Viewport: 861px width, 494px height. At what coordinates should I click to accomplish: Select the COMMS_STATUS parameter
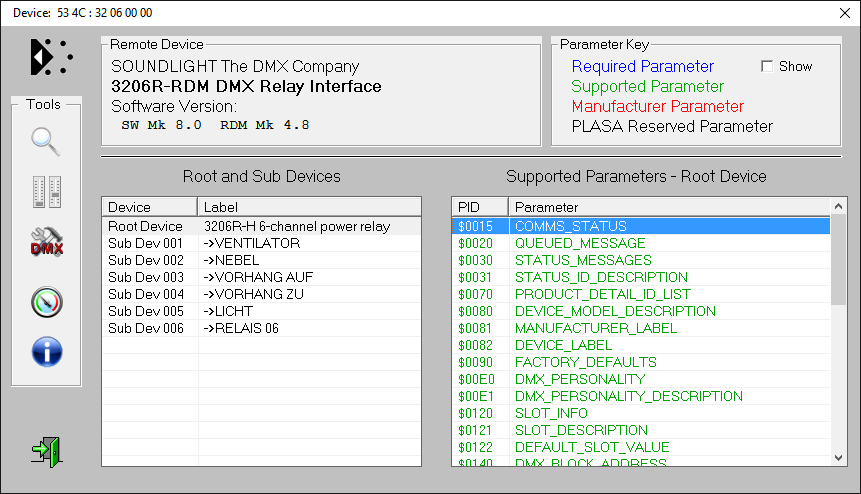(x=570, y=226)
